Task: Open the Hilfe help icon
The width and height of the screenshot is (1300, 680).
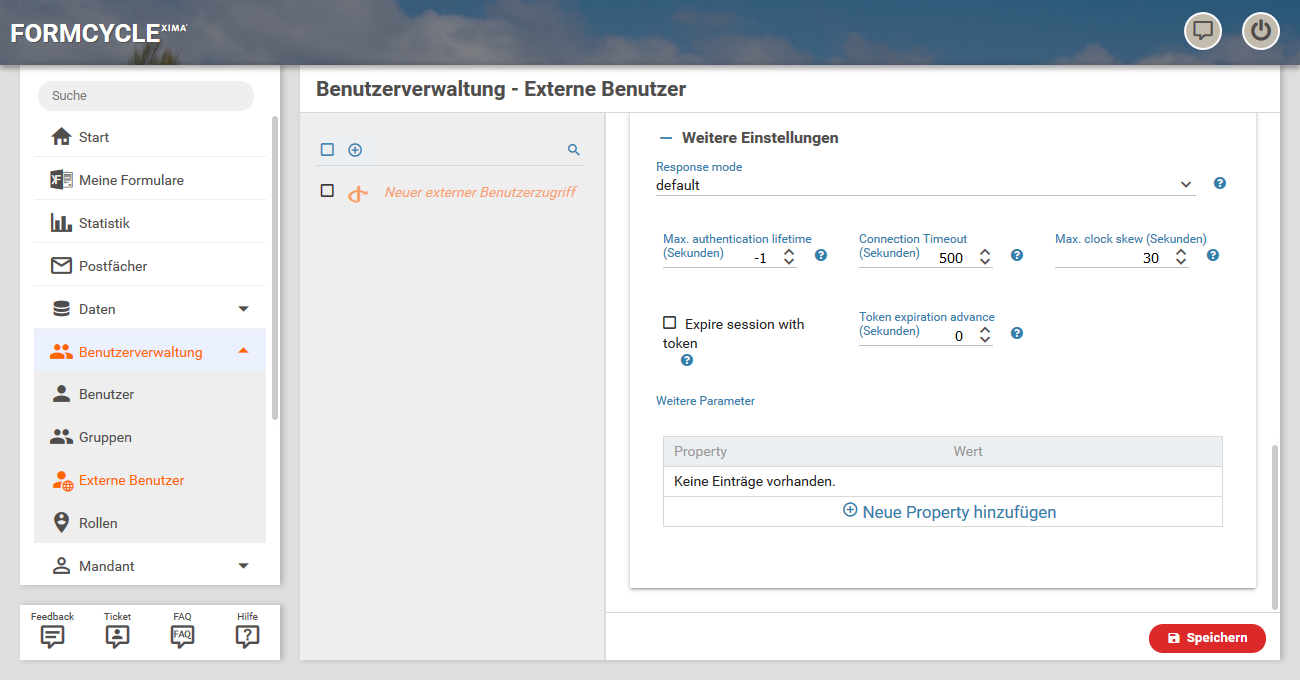Action: [247, 632]
